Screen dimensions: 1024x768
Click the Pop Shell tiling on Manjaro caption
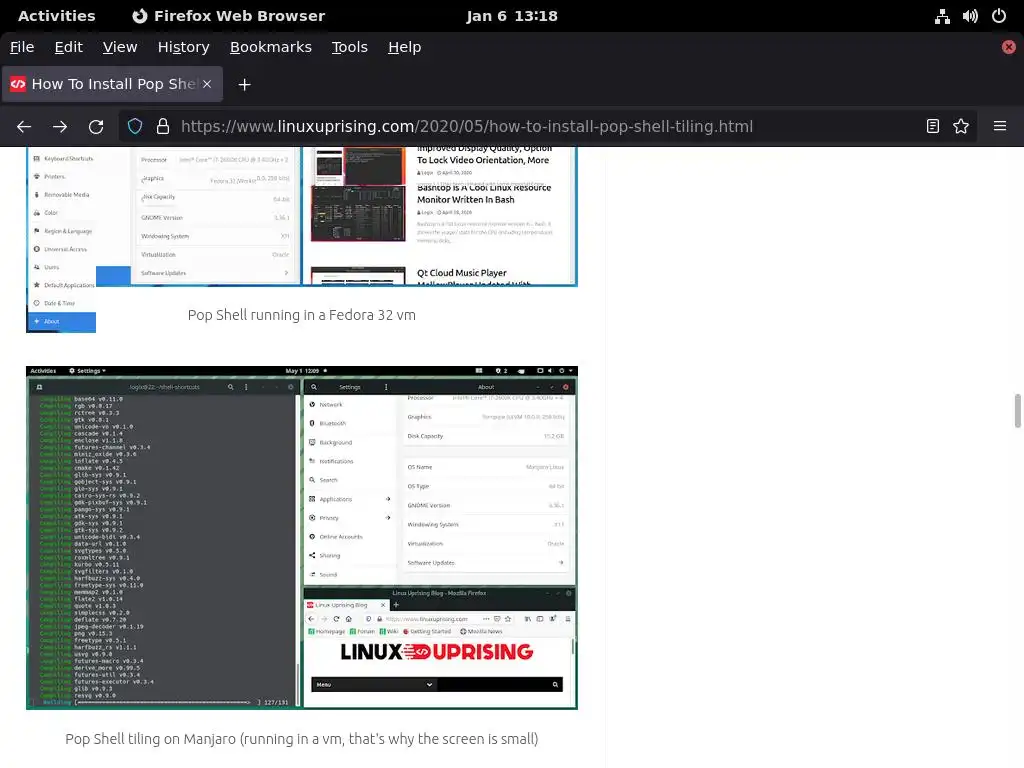302,739
